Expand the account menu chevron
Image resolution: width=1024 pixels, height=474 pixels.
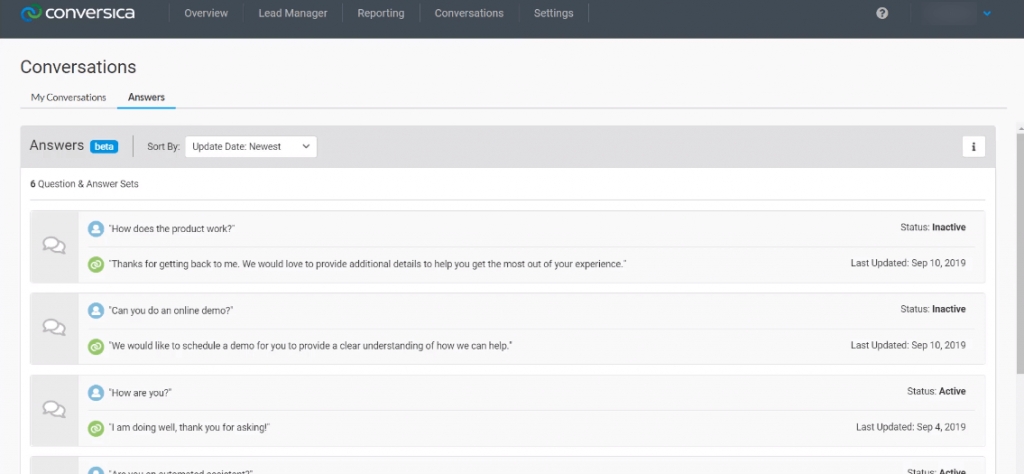[x=987, y=13]
